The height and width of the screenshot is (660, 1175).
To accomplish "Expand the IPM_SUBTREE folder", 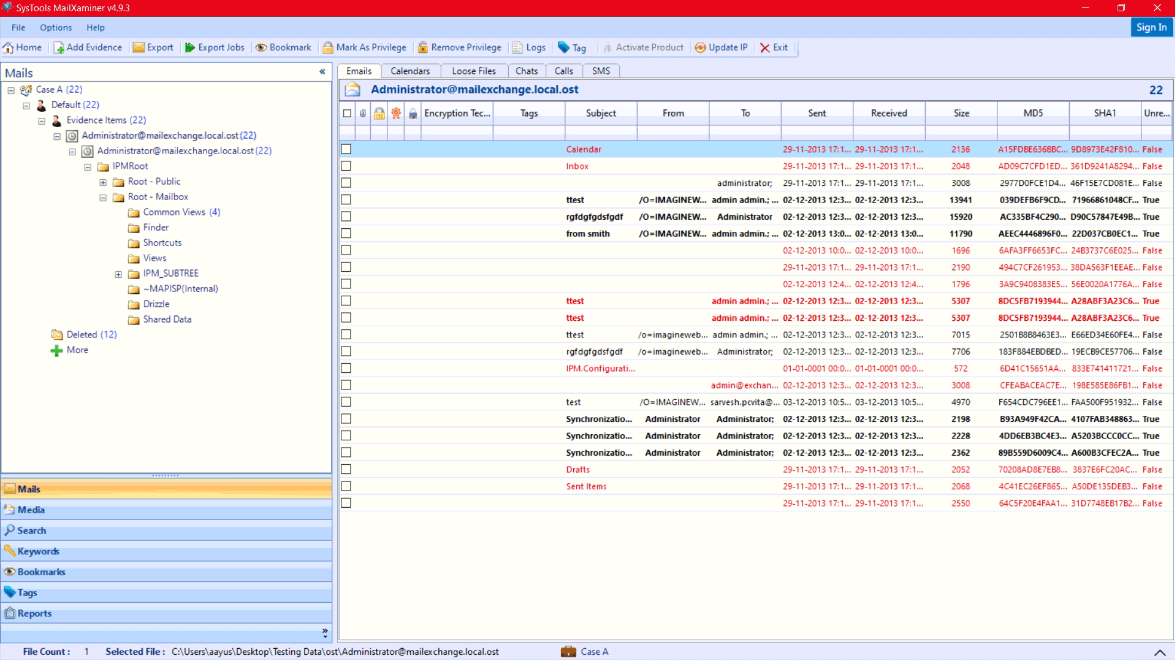I will [x=118, y=274].
